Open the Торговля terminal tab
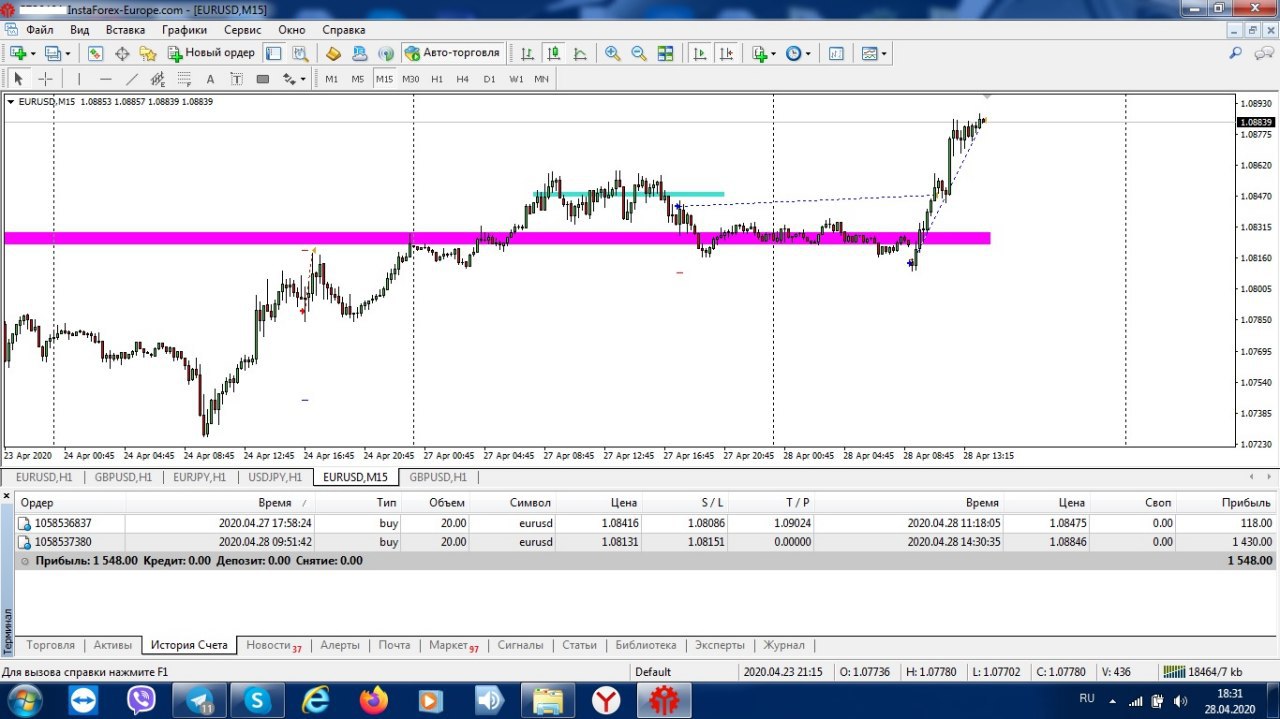This screenshot has width=1280, height=719. tap(50, 645)
